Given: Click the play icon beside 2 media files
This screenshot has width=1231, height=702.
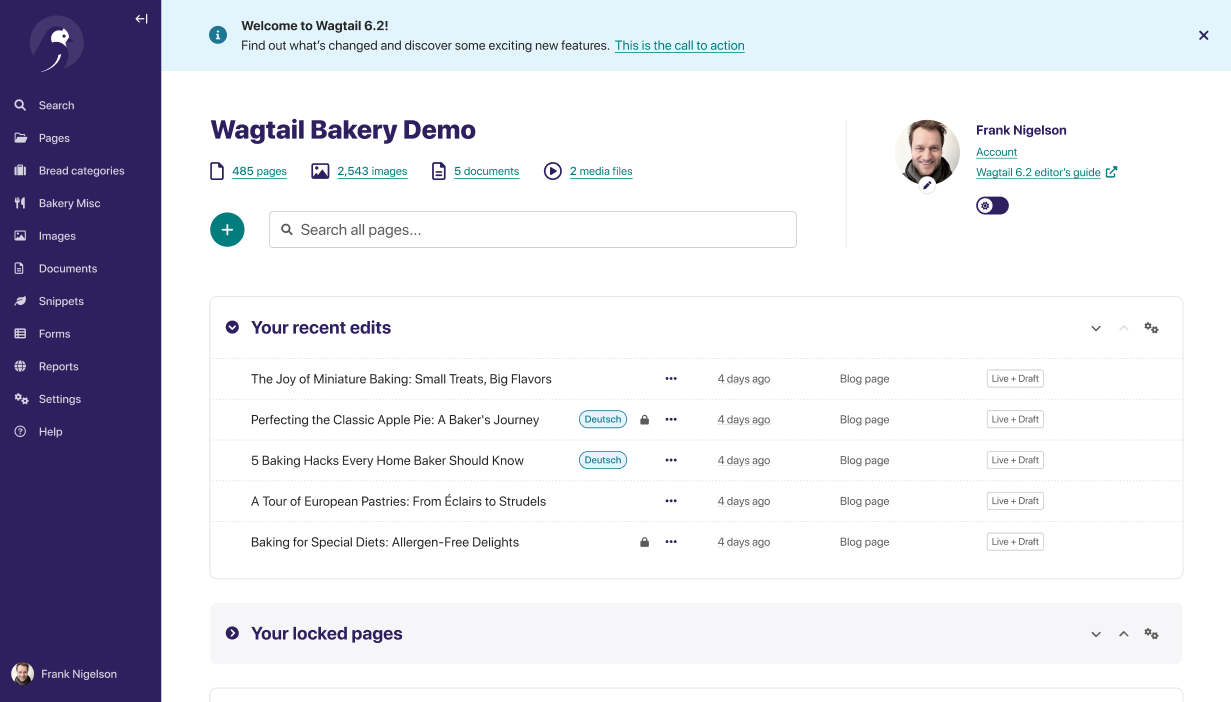Looking at the screenshot, I should point(553,171).
